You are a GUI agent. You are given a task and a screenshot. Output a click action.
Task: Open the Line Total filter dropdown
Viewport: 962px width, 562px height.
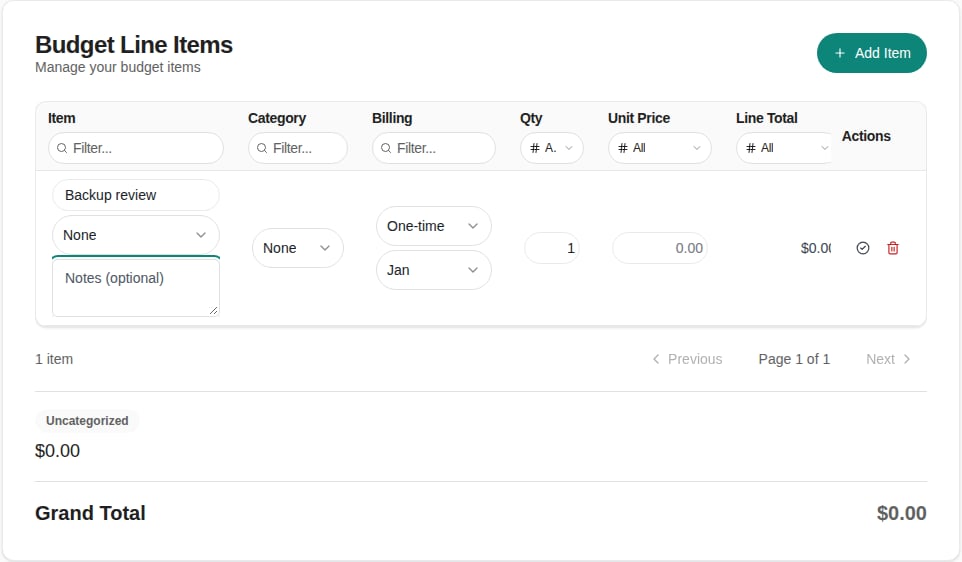(785, 148)
